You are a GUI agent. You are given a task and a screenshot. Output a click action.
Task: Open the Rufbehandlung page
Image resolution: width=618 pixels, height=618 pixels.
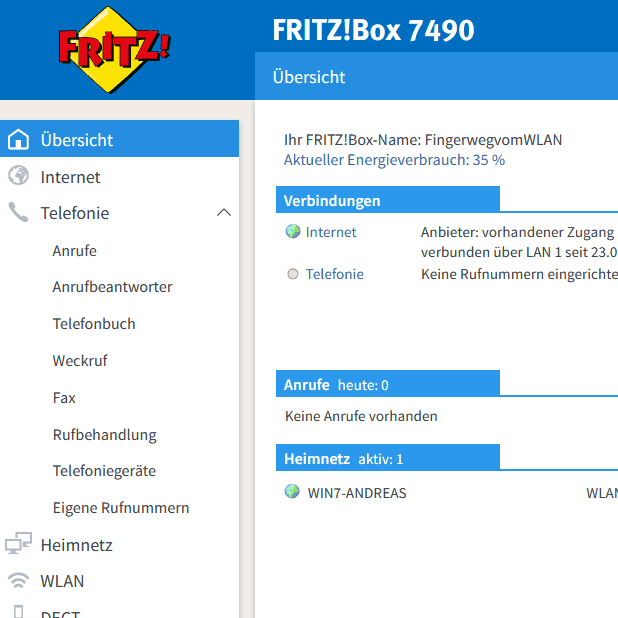click(104, 435)
